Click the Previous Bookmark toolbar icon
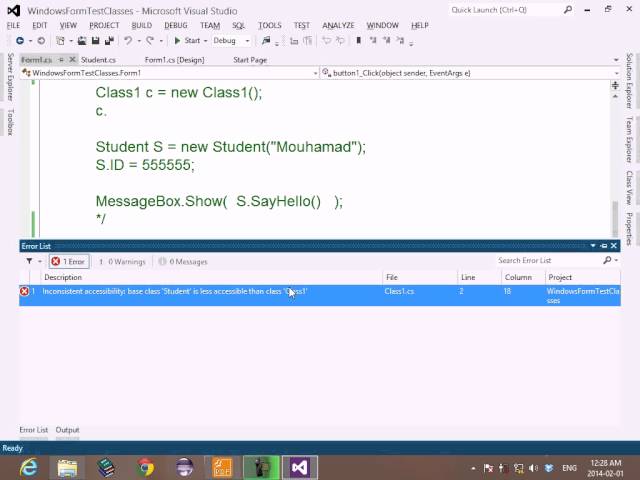The height and width of the screenshot is (480, 640). point(373,40)
